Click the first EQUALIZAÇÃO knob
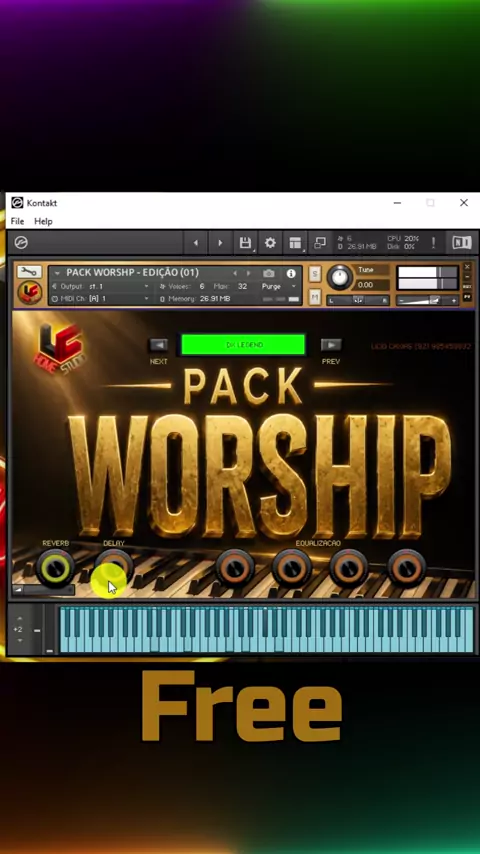This screenshot has width=480, height=854. (x=235, y=568)
